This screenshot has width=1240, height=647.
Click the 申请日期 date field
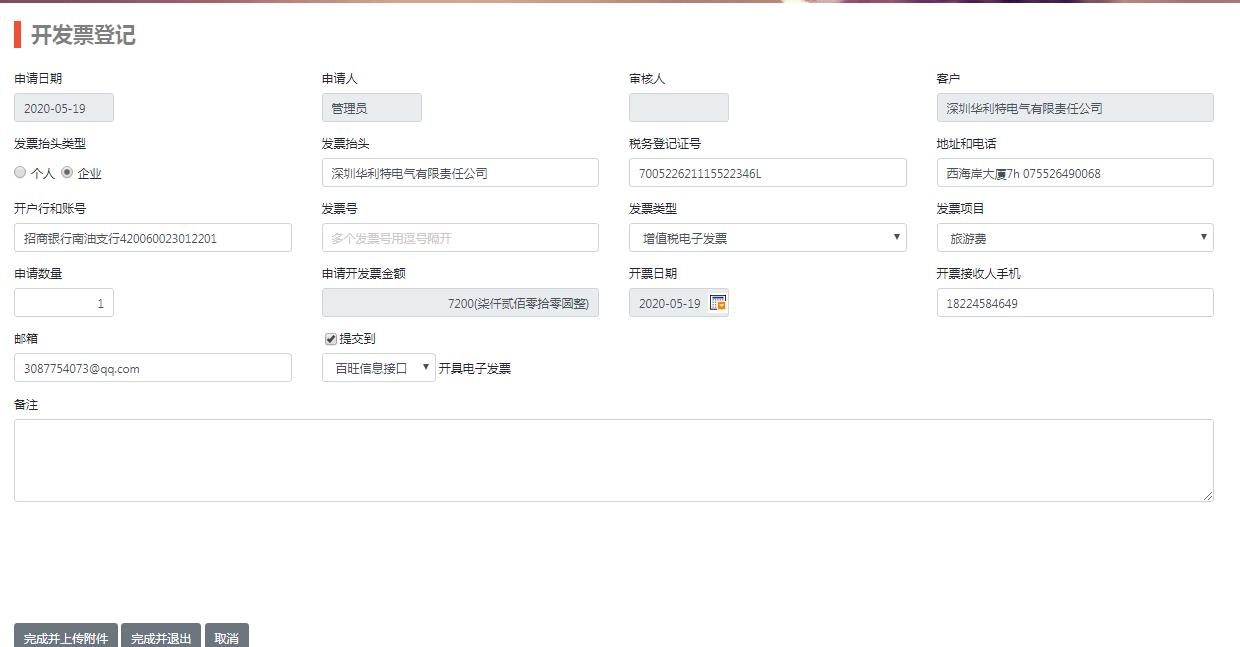coord(64,108)
